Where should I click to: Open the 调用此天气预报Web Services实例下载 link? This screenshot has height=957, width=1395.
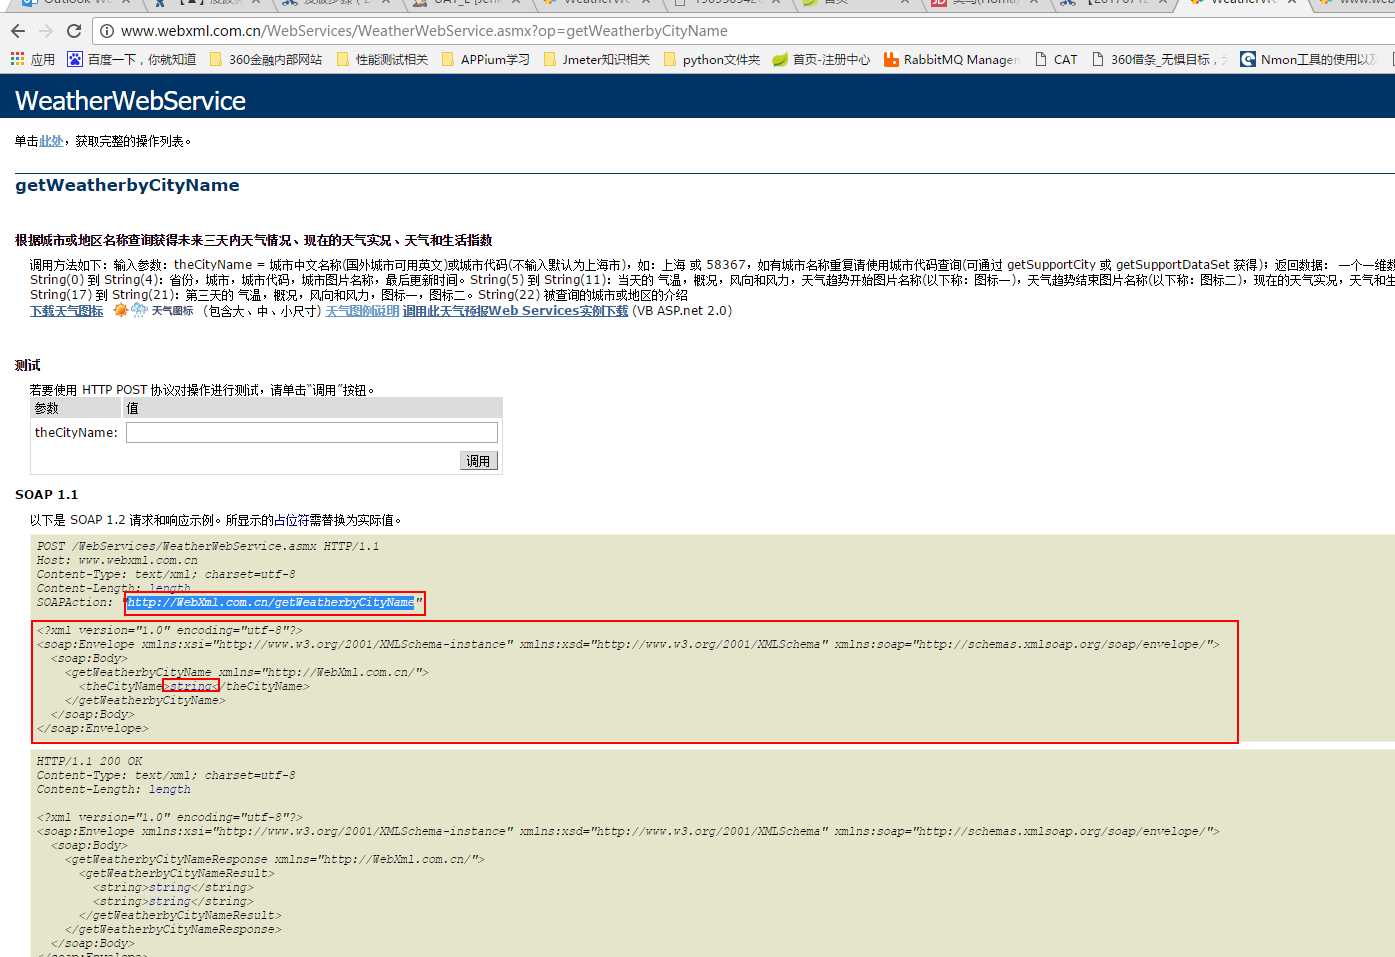[x=515, y=311]
